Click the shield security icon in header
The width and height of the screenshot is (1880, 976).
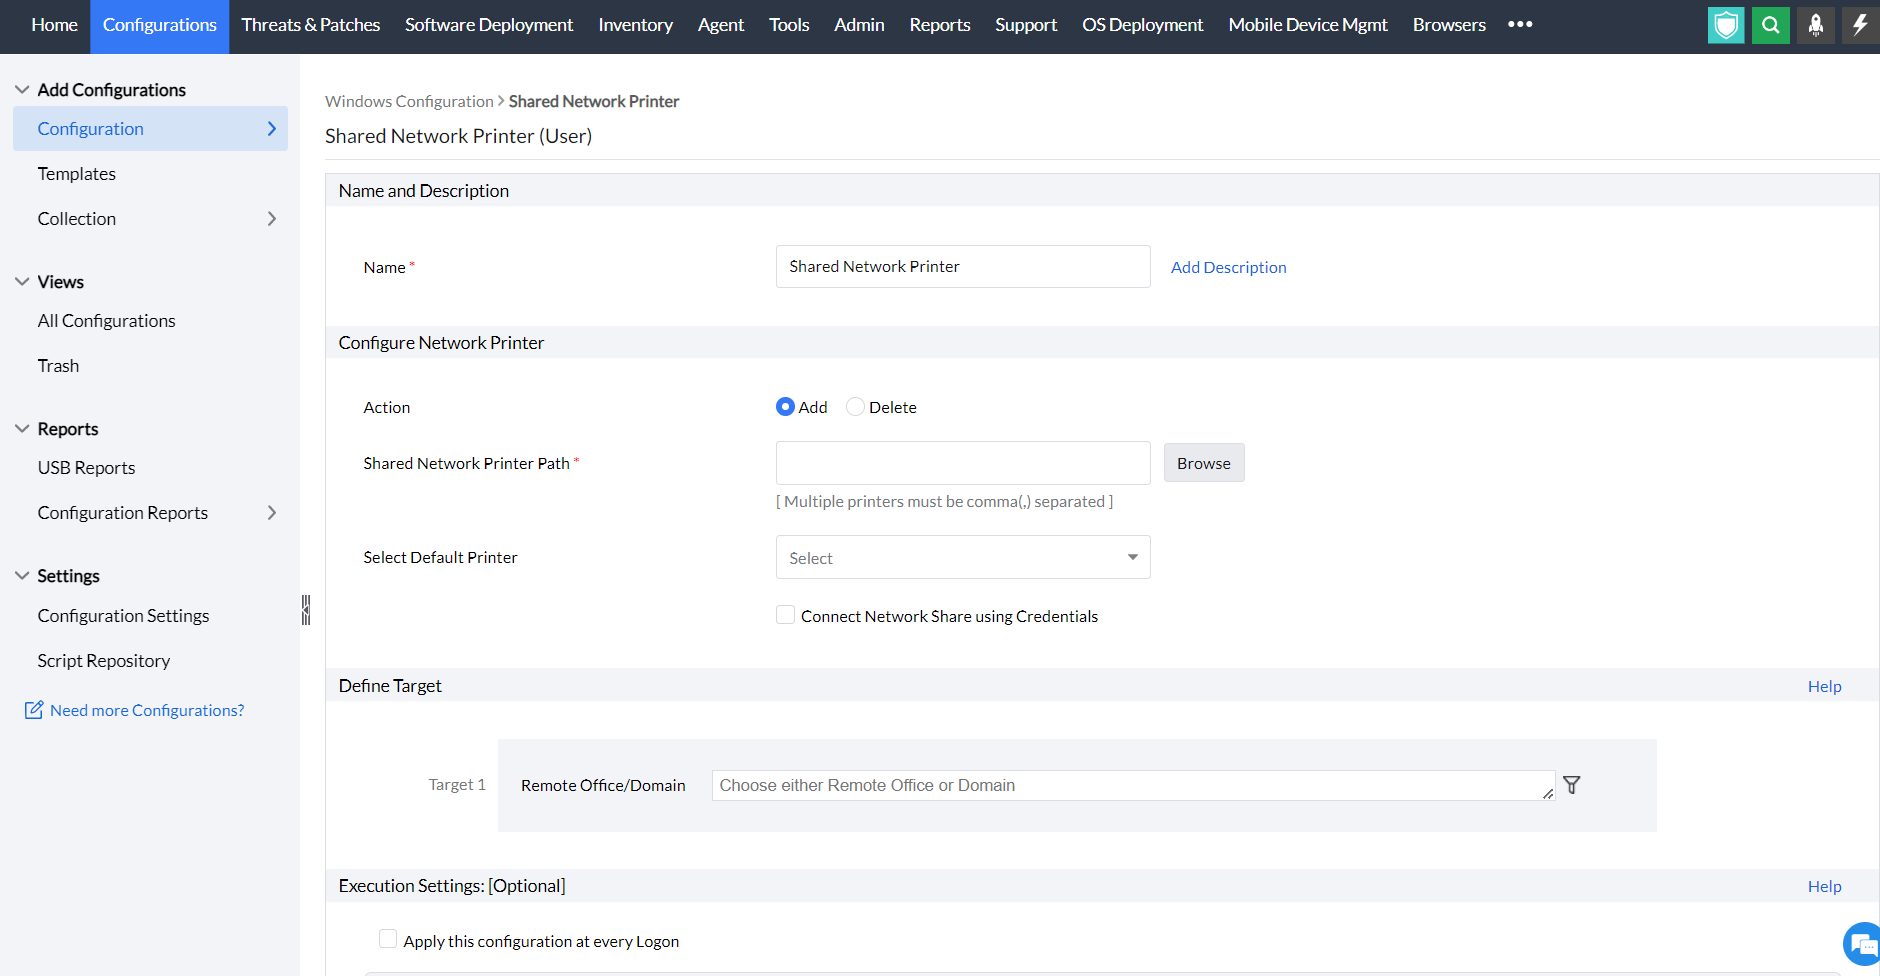pos(1725,25)
